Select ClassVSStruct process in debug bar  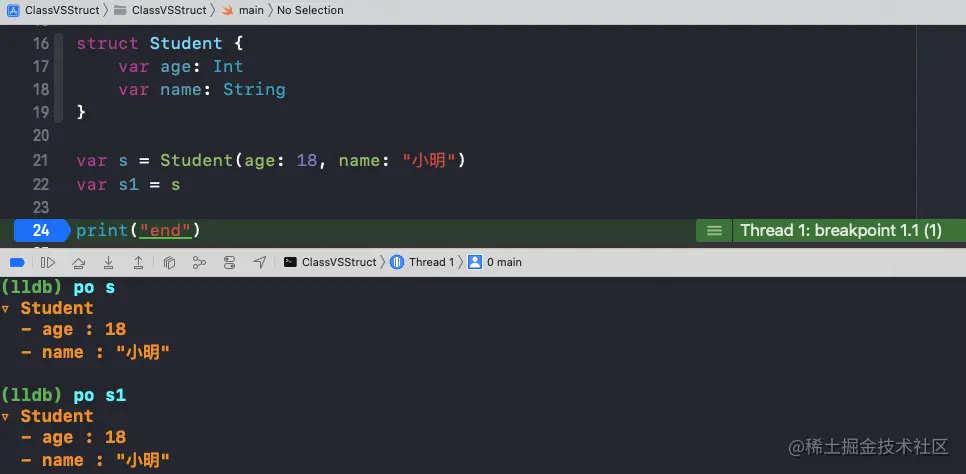pos(330,262)
